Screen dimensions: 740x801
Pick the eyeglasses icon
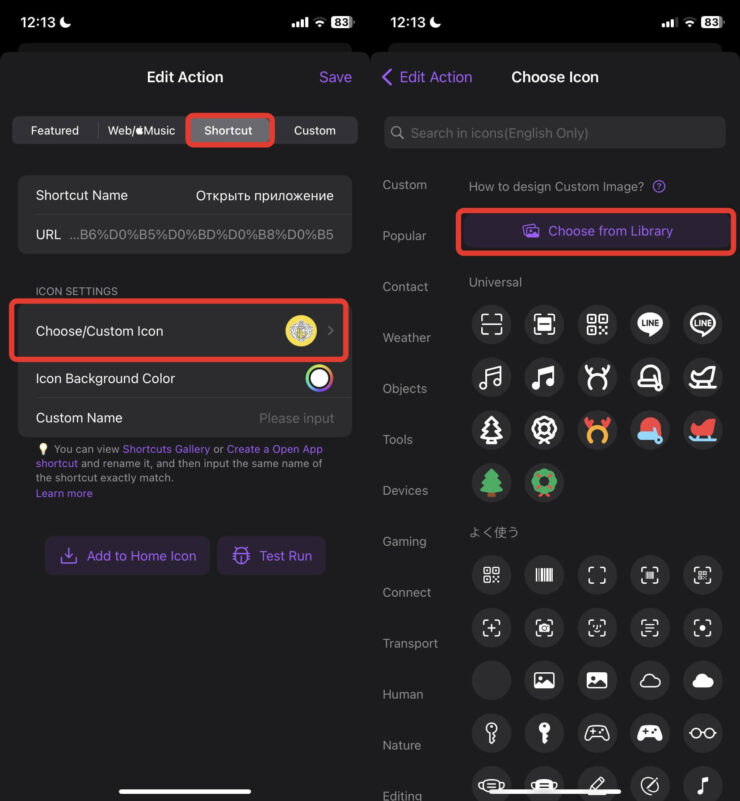click(703, 733)
